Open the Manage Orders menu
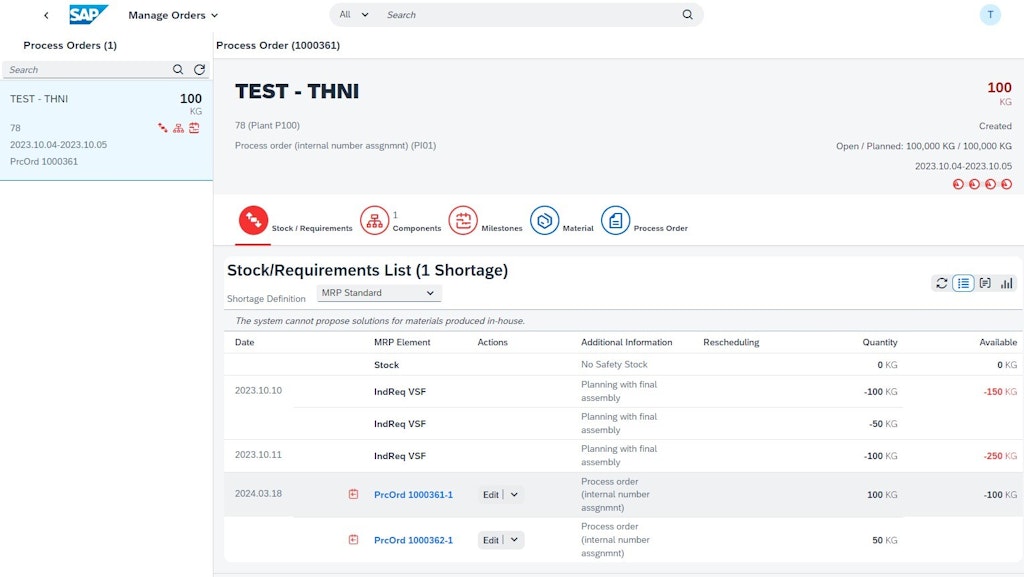The width and height of the screenshot is (1024, 577). point(170,15)
